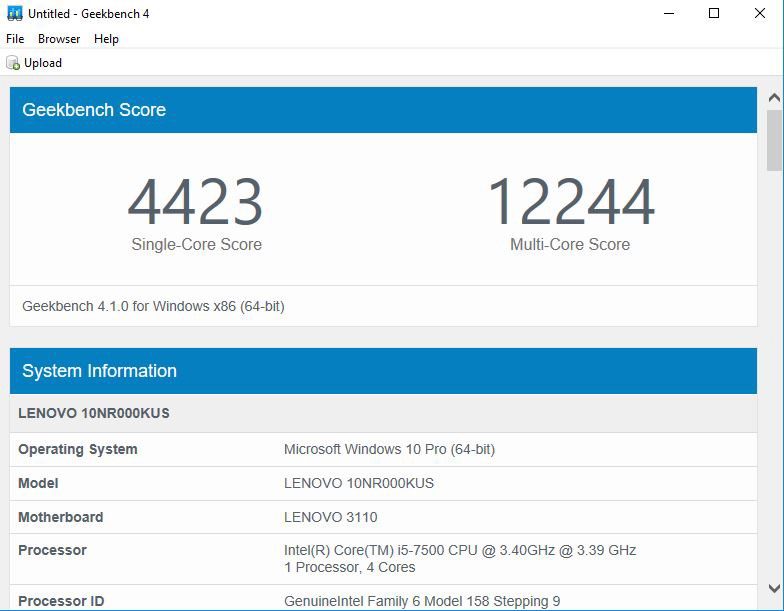Click the vertical scrollbar thumb
The height and width of the screenshot is (611, 784).
[x=774, y=140]
